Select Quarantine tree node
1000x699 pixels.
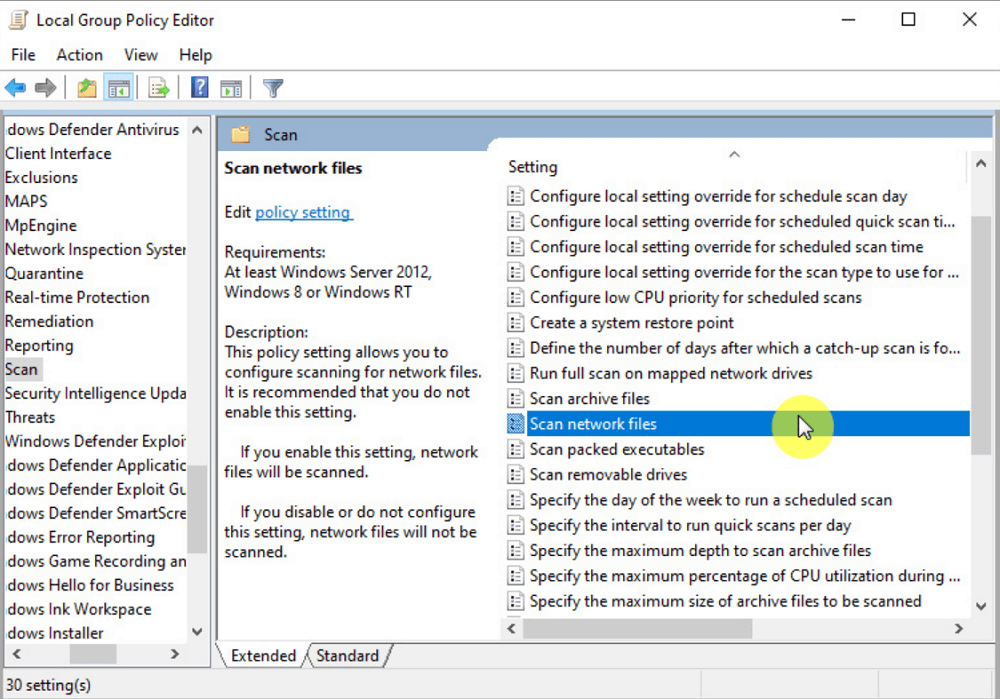coord(44,274)
